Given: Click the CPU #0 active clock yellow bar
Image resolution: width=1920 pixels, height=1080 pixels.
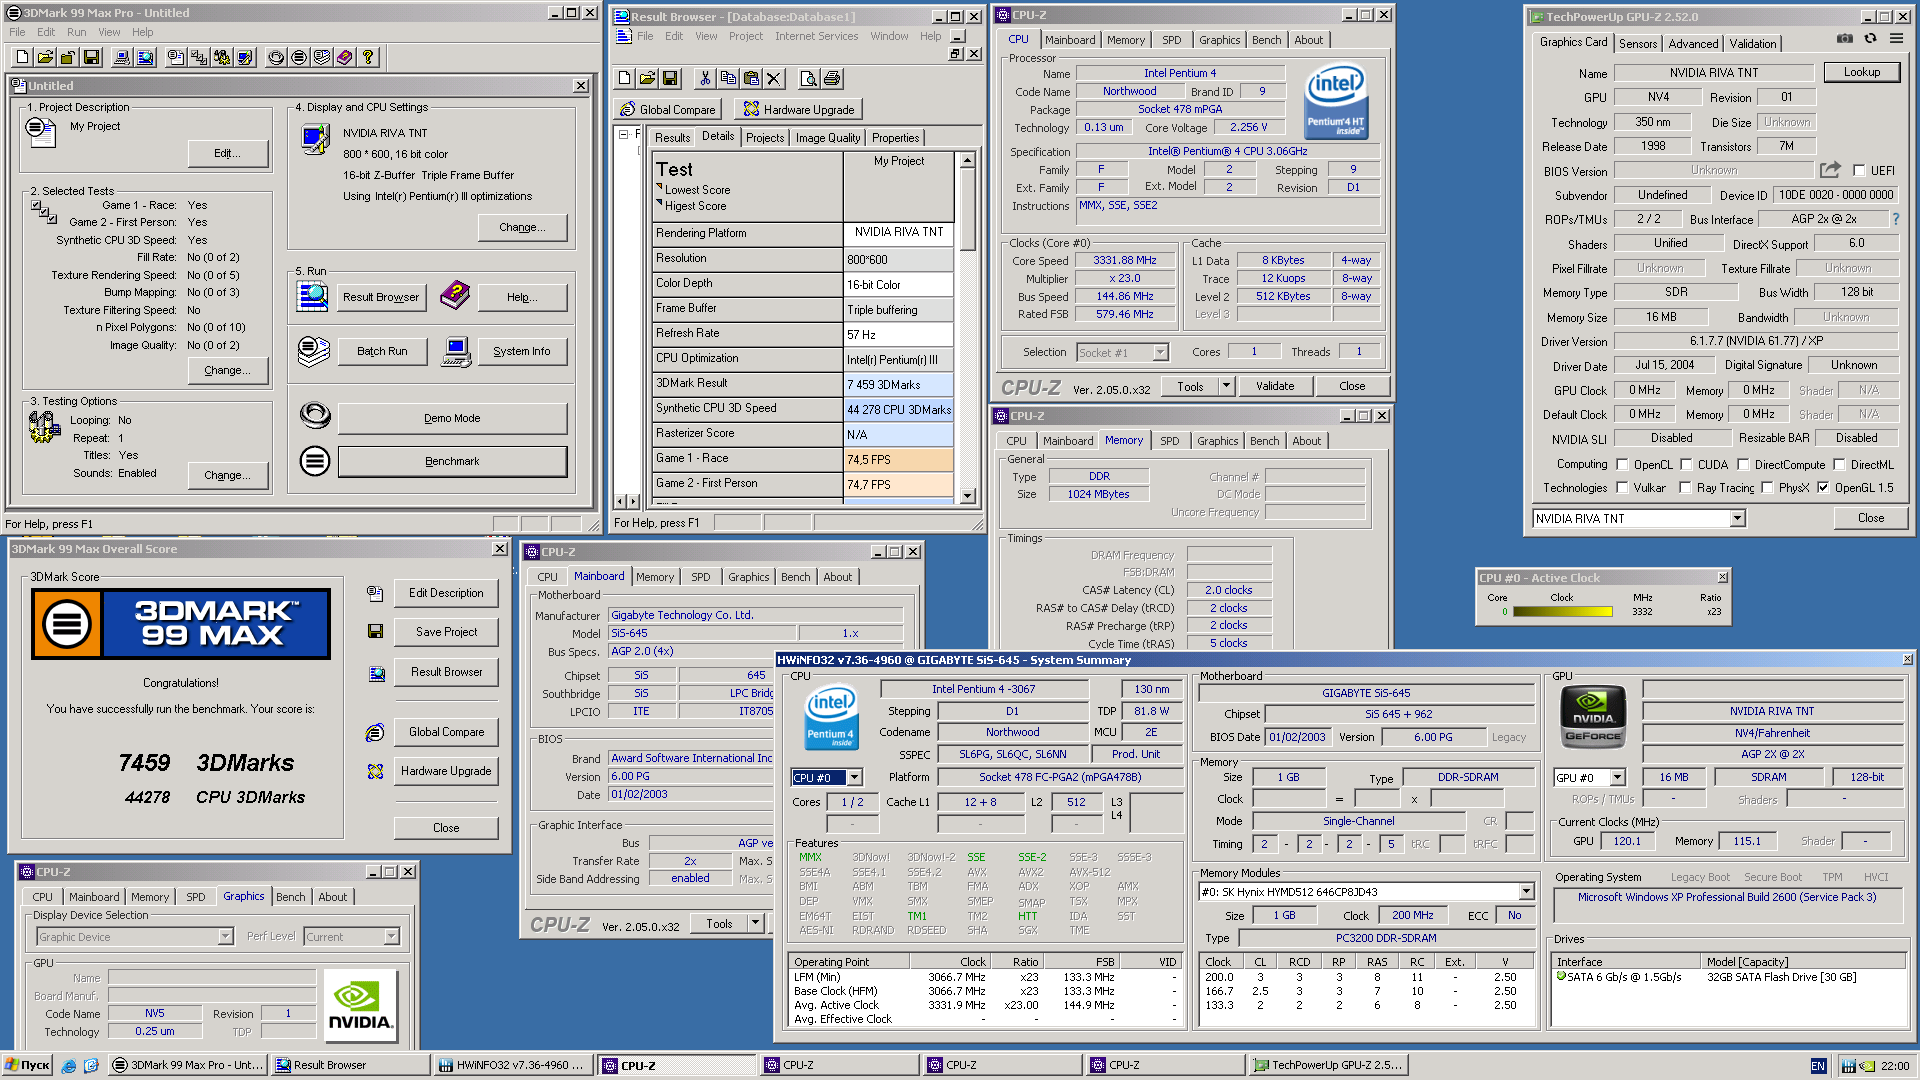Looking at the screenshot, I should pos(1562,612).
